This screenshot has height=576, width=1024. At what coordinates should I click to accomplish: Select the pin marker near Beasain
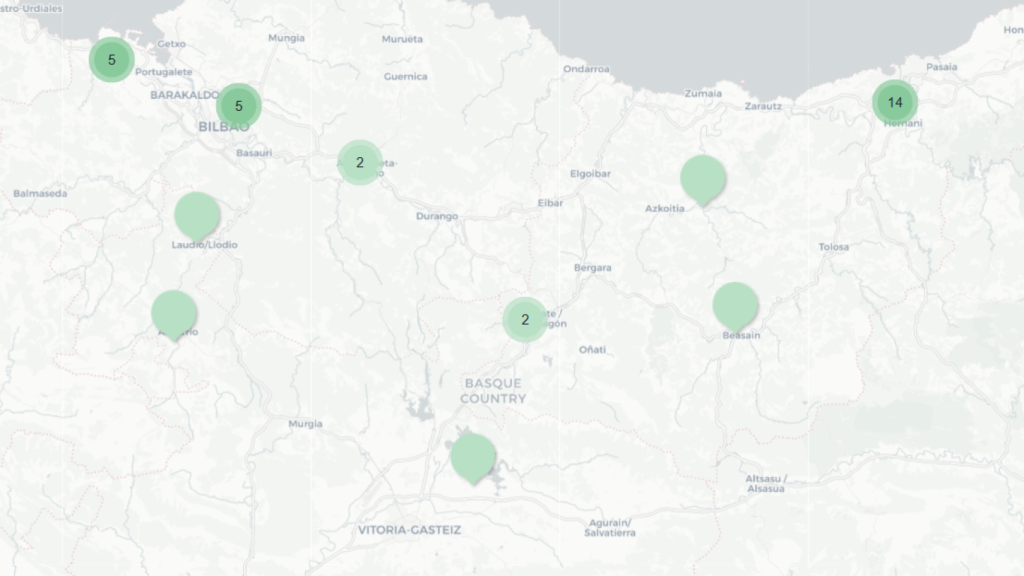pyautogui.click(x=737, y=300)
